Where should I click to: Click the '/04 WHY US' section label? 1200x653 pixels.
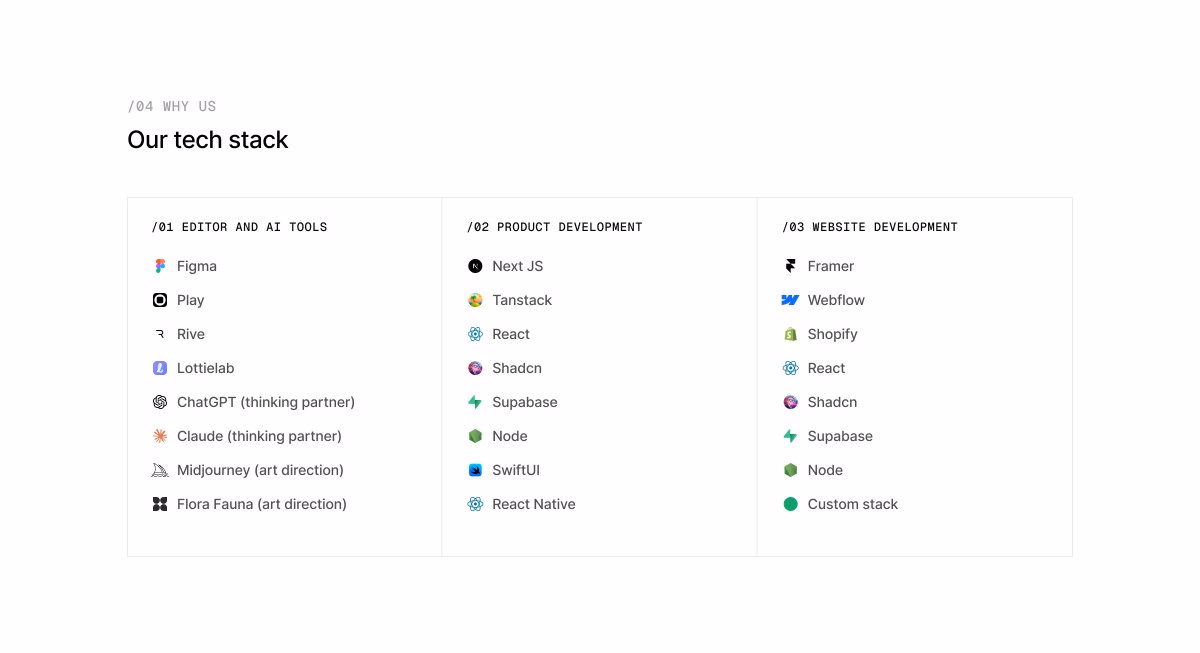172,106
